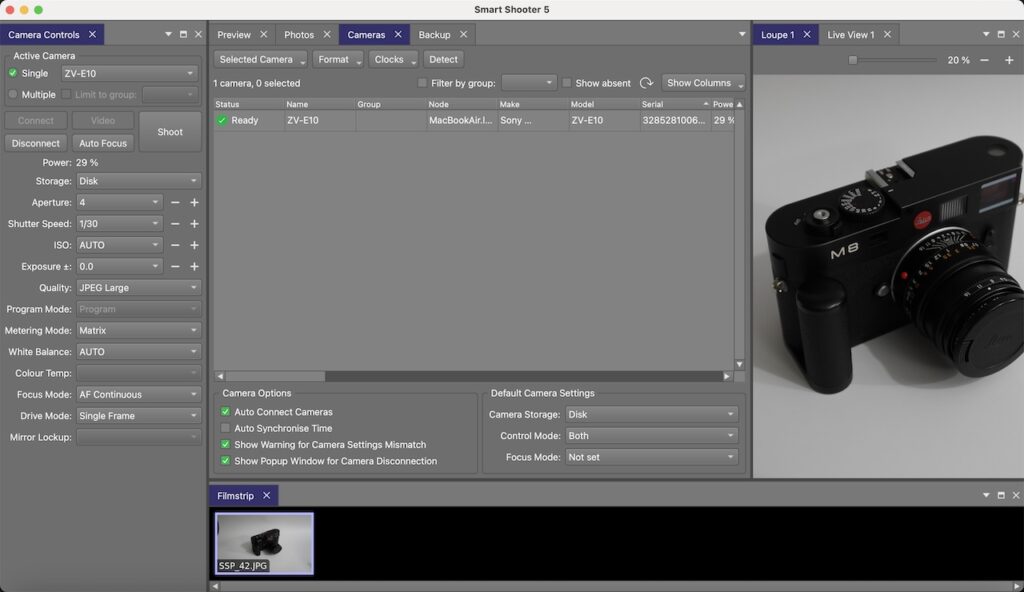This screenshot has width=1024, height=592.
Task: Open the active camera ZV-E10 dropdown
Action: [129, 74]
